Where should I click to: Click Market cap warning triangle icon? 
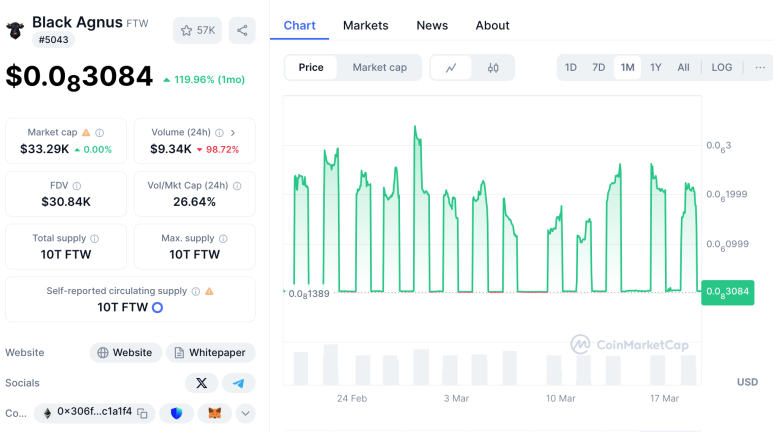click(86, 133)
